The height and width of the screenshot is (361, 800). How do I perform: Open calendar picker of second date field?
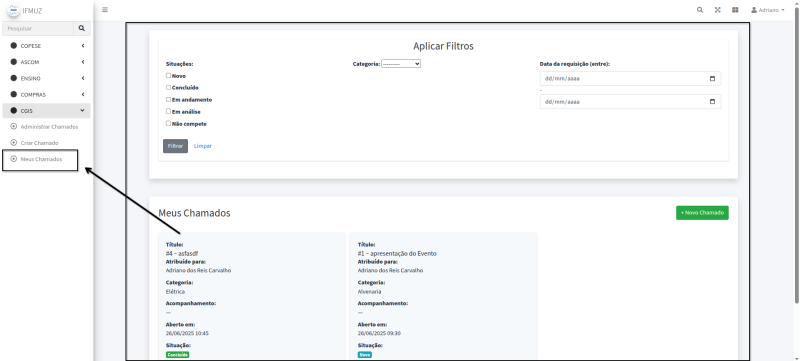coord(712,101)
